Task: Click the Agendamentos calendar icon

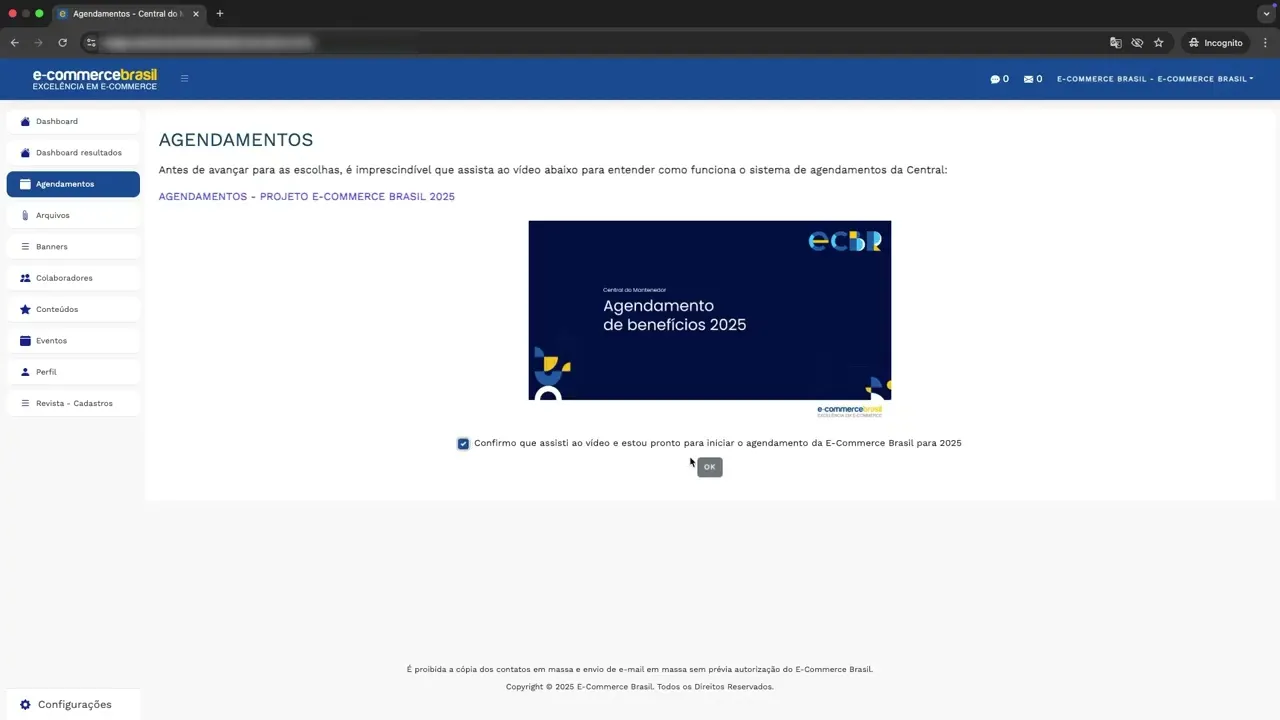Action: pyautogui.click(x=25, y=184)
